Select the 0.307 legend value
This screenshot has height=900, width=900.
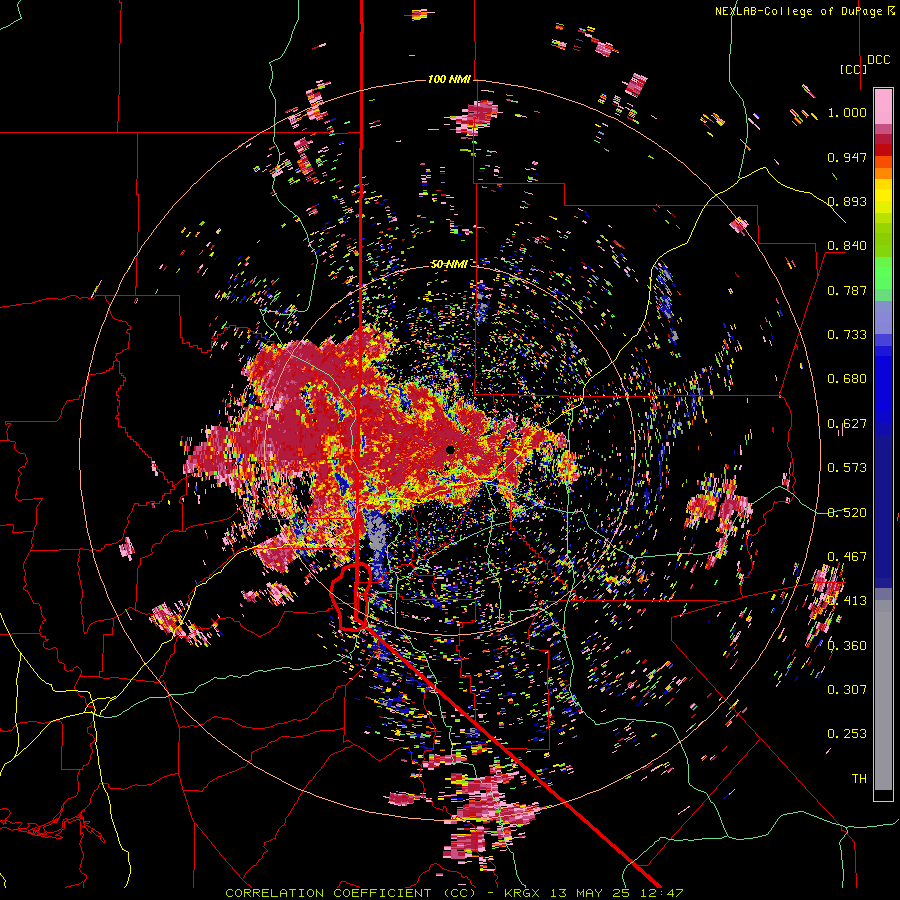tap(847, 690)
